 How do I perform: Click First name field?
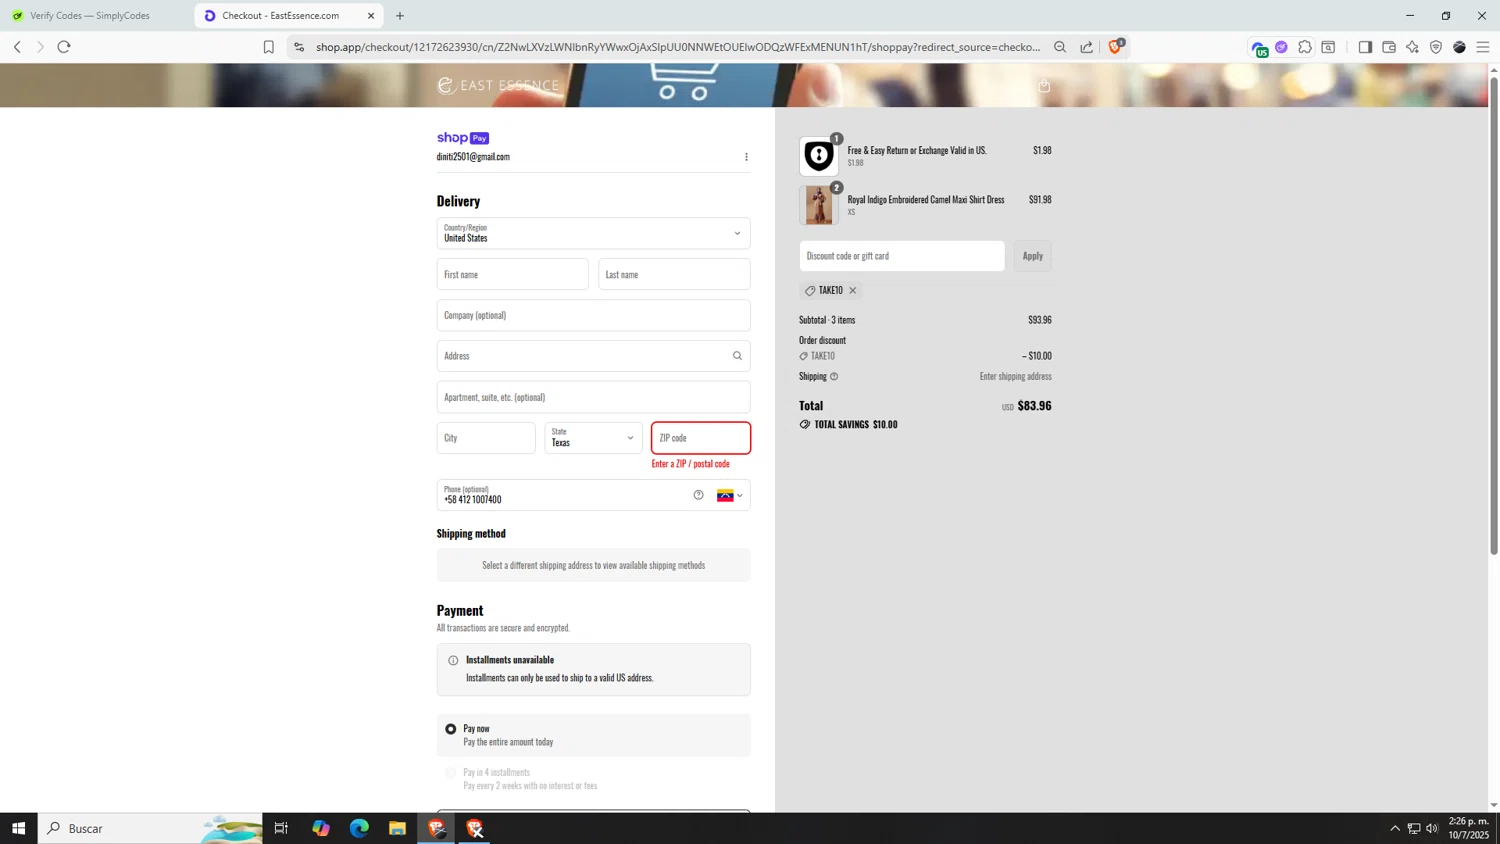pyautogui.click(x=512, y=274)
